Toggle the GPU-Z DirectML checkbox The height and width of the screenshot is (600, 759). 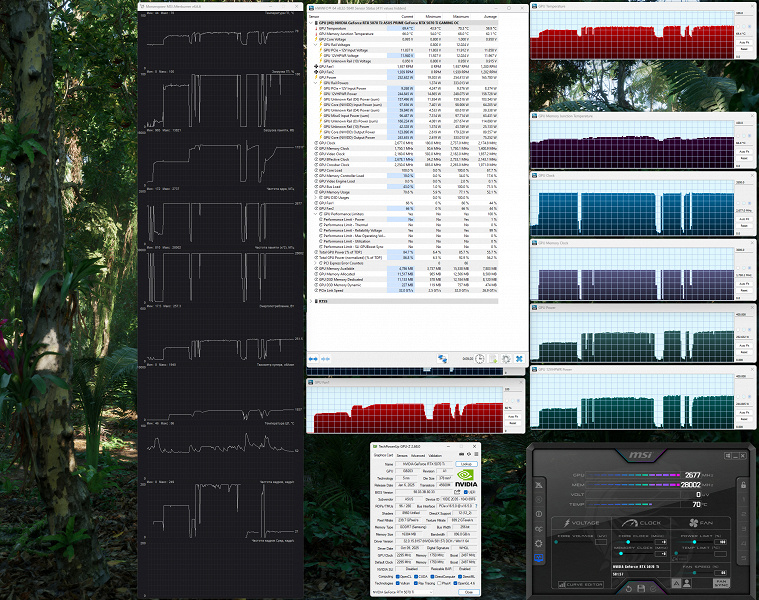[460, 576]
